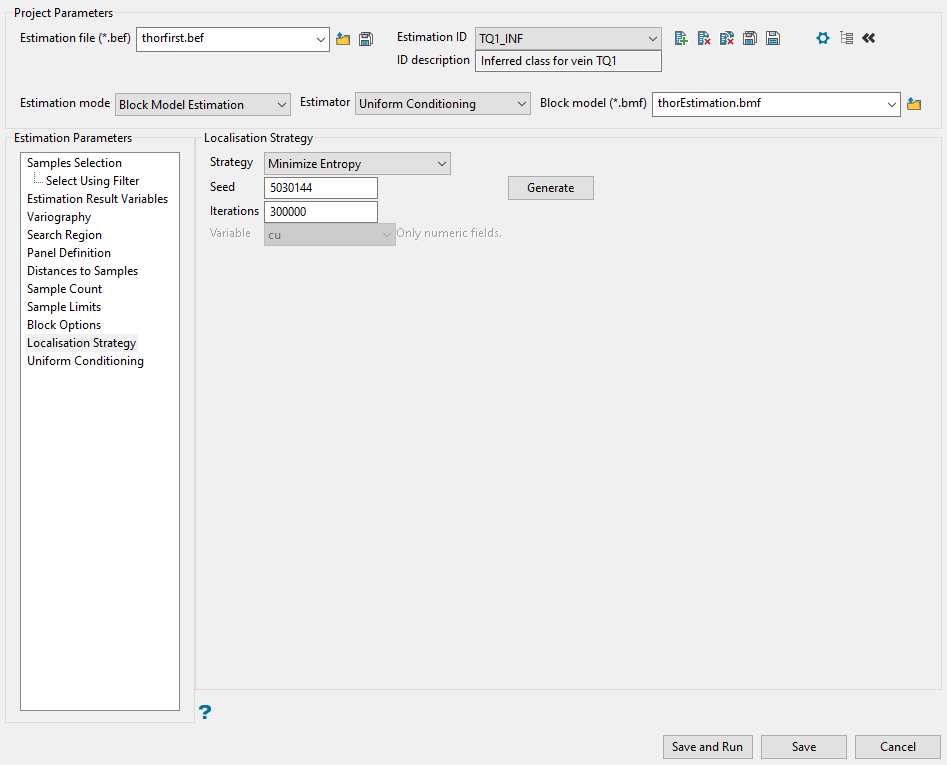Click the delete all estimation IDs icon

click(727, 38)
